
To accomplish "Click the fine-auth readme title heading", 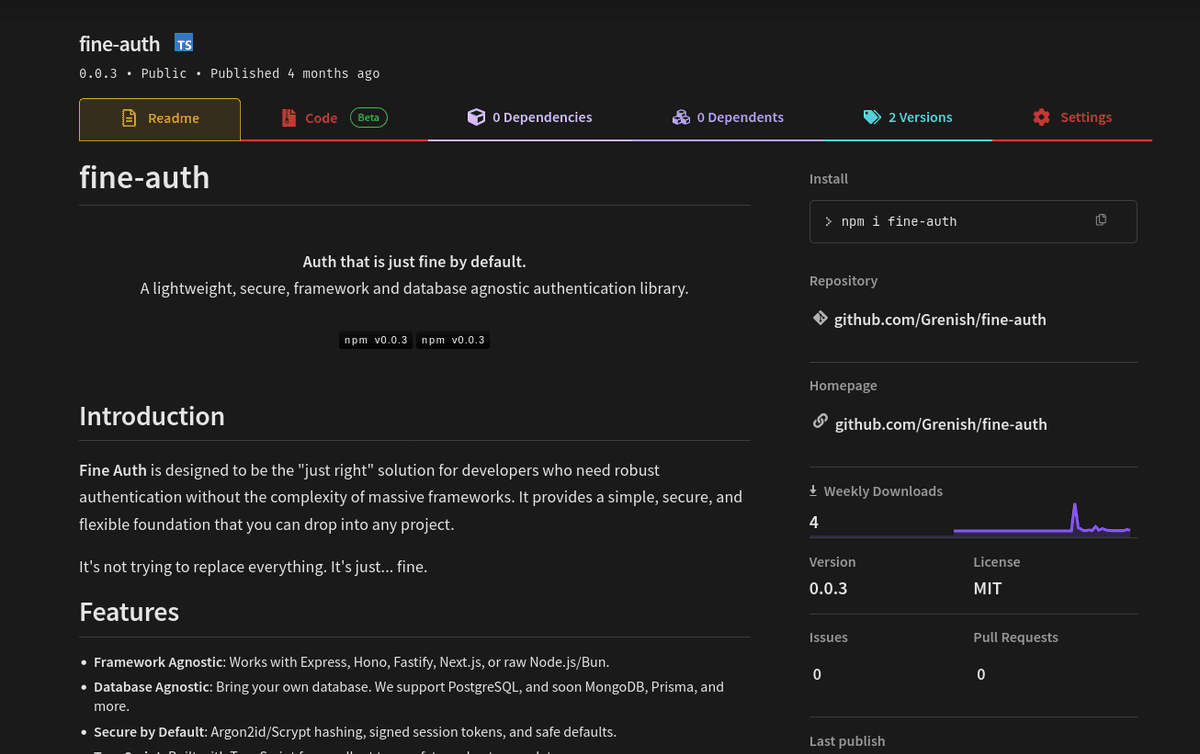I will 144,177.
